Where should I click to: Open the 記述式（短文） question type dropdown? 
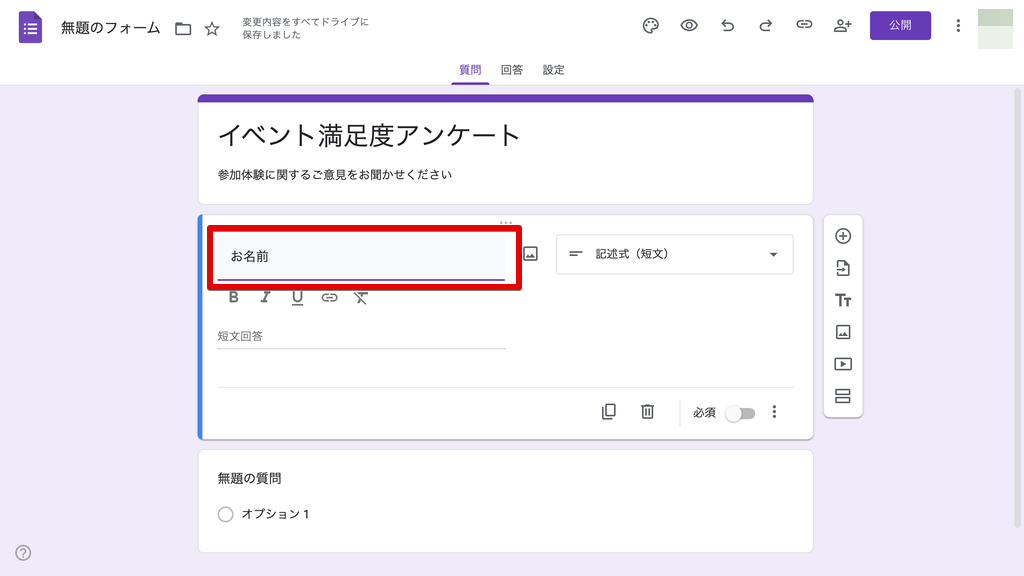click(x=674, y=254)
